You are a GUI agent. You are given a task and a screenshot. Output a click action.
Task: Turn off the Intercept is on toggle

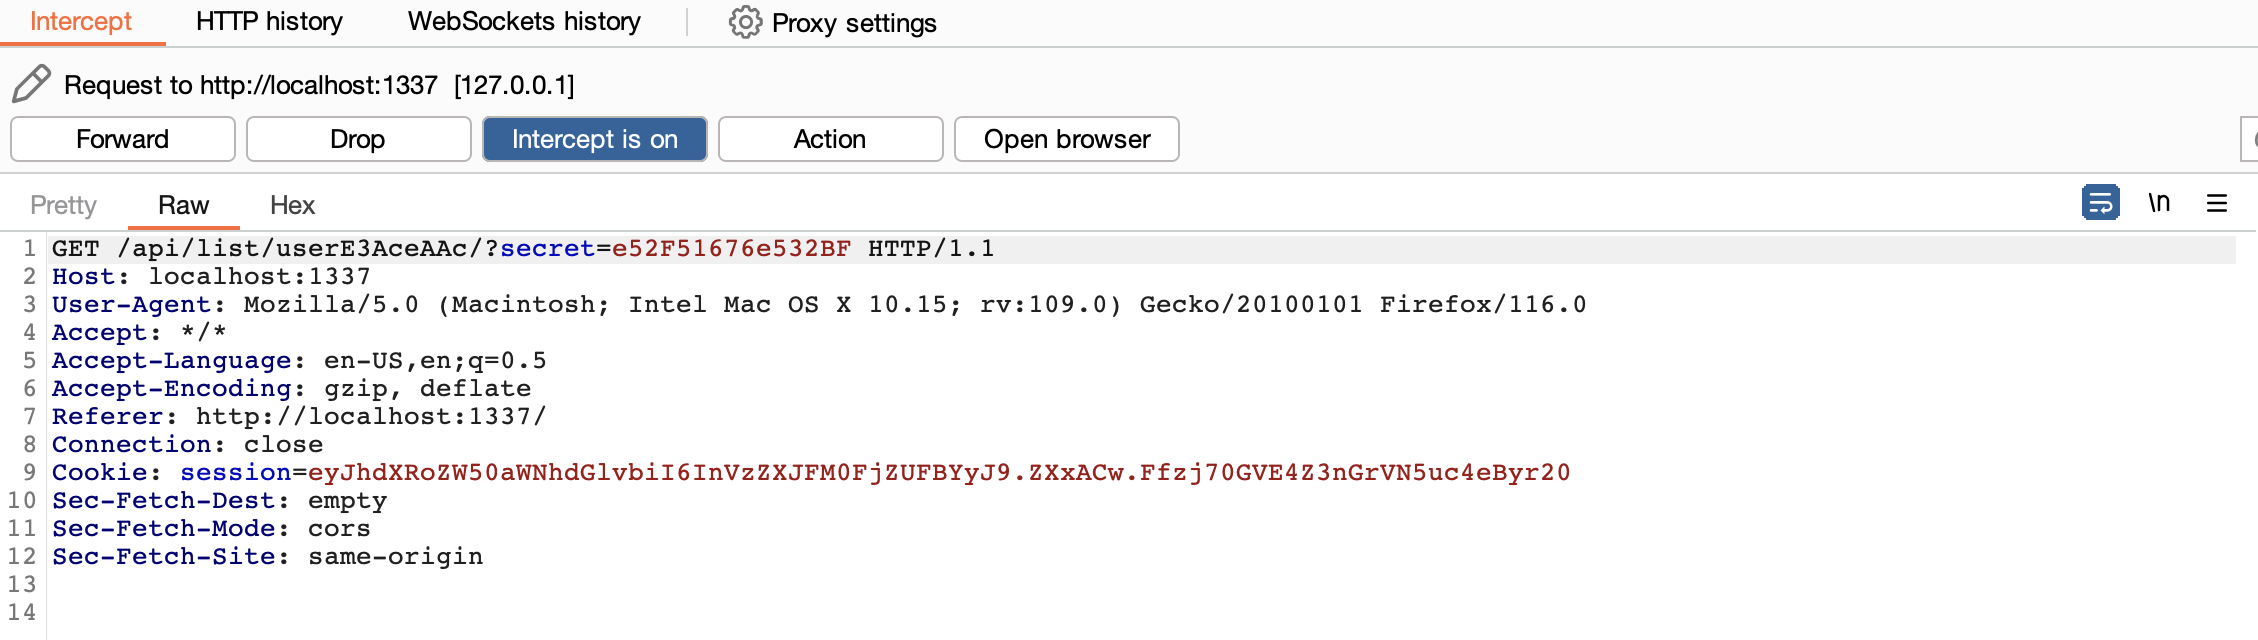coord(595,139)
